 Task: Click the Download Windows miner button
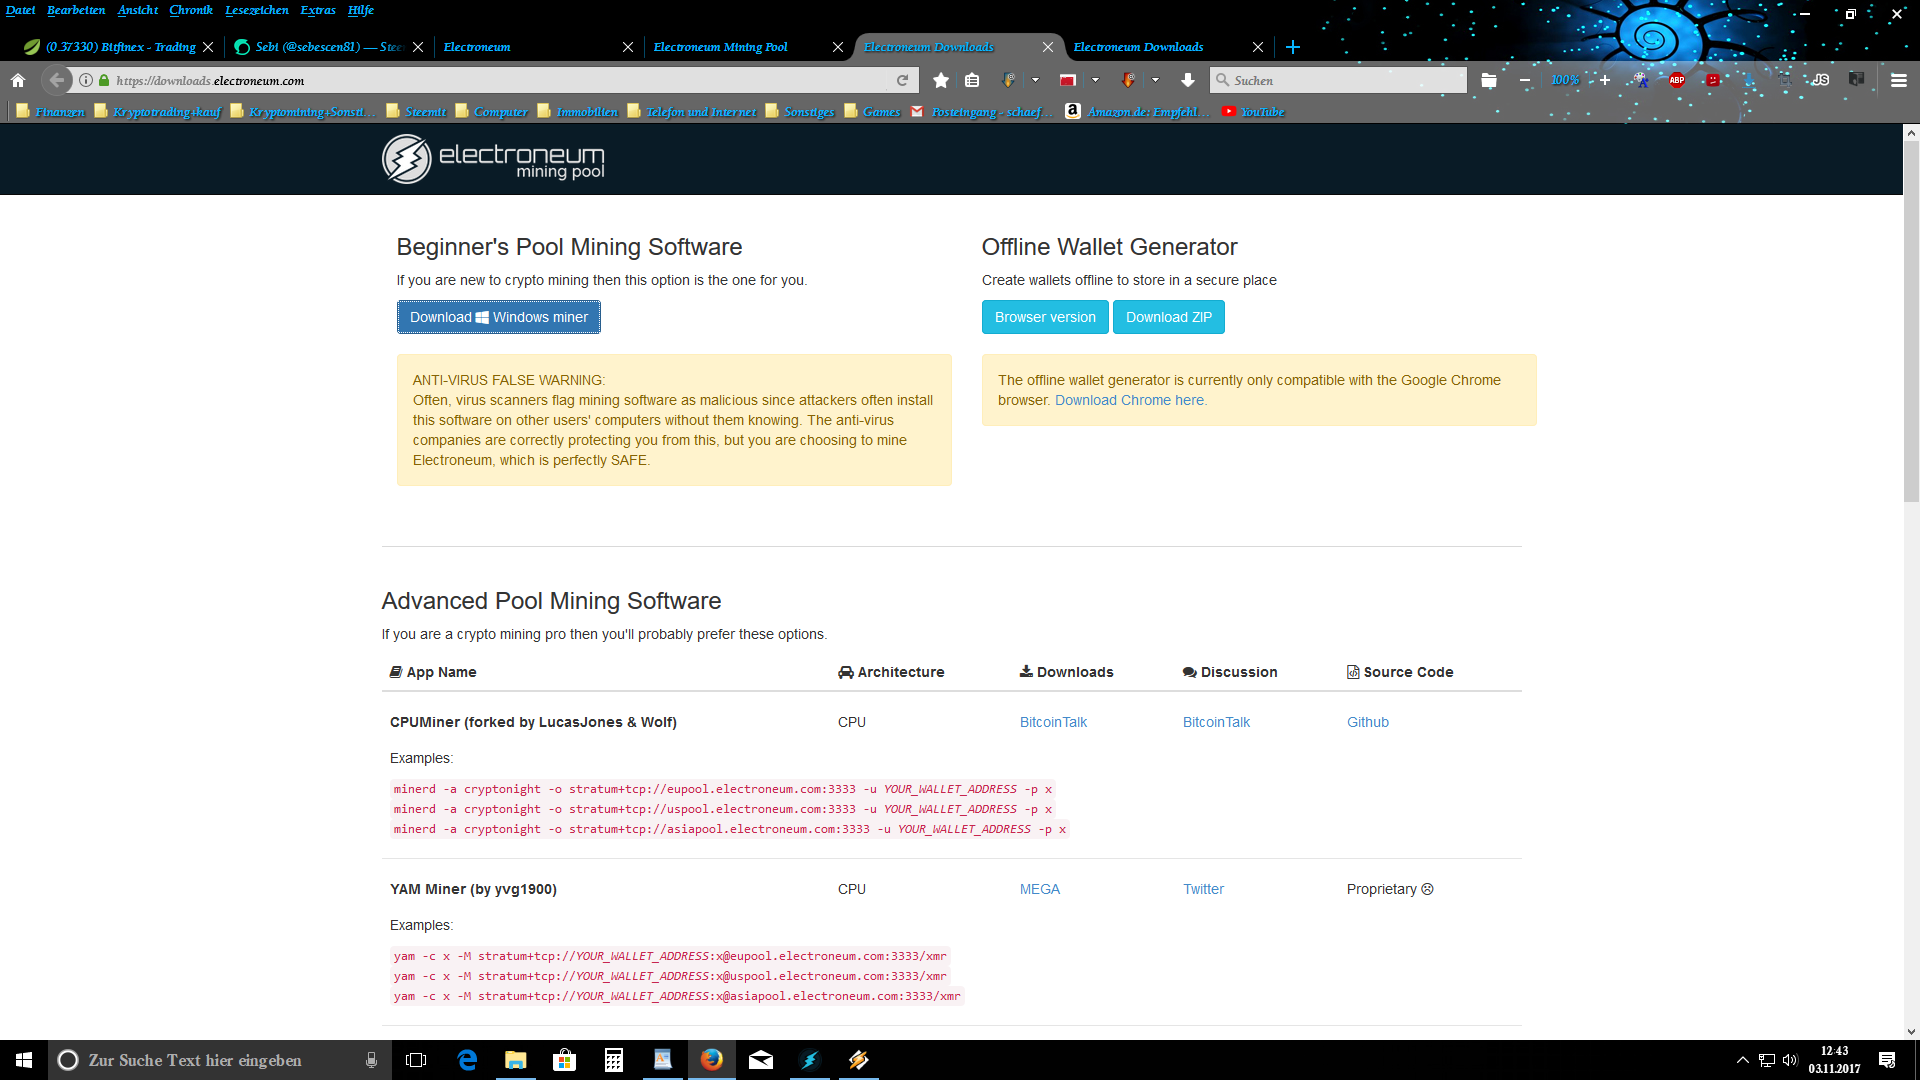pyautogui.click(x=498, y=317)
